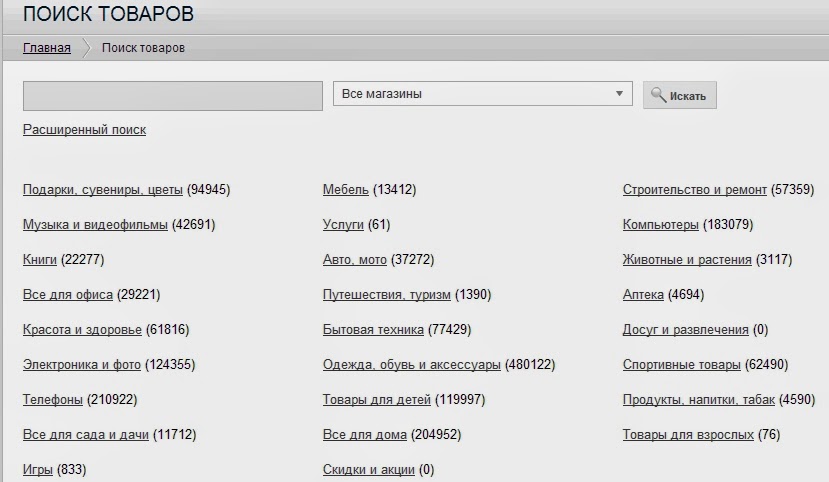829x482 pixels.
Task: Browse Бытовая техника category
Action: [373, 330]
